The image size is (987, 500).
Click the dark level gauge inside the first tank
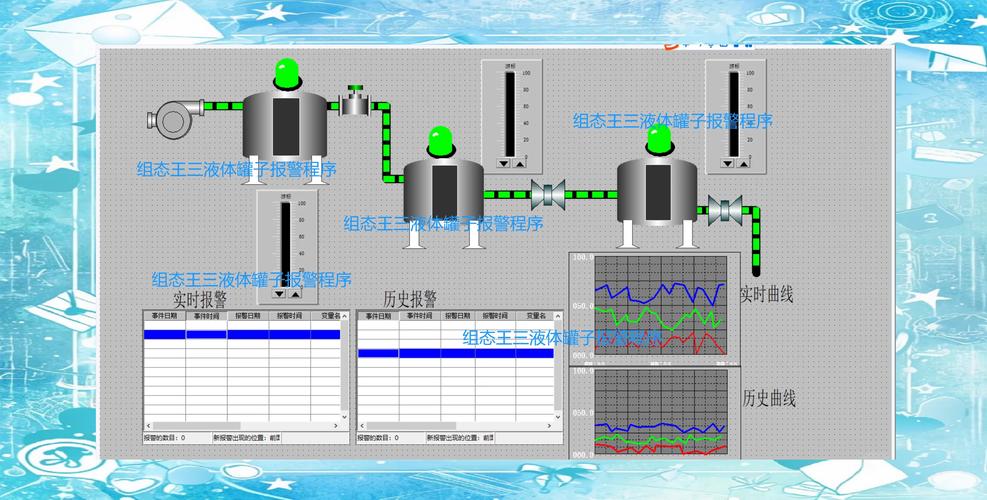[286, 127]
